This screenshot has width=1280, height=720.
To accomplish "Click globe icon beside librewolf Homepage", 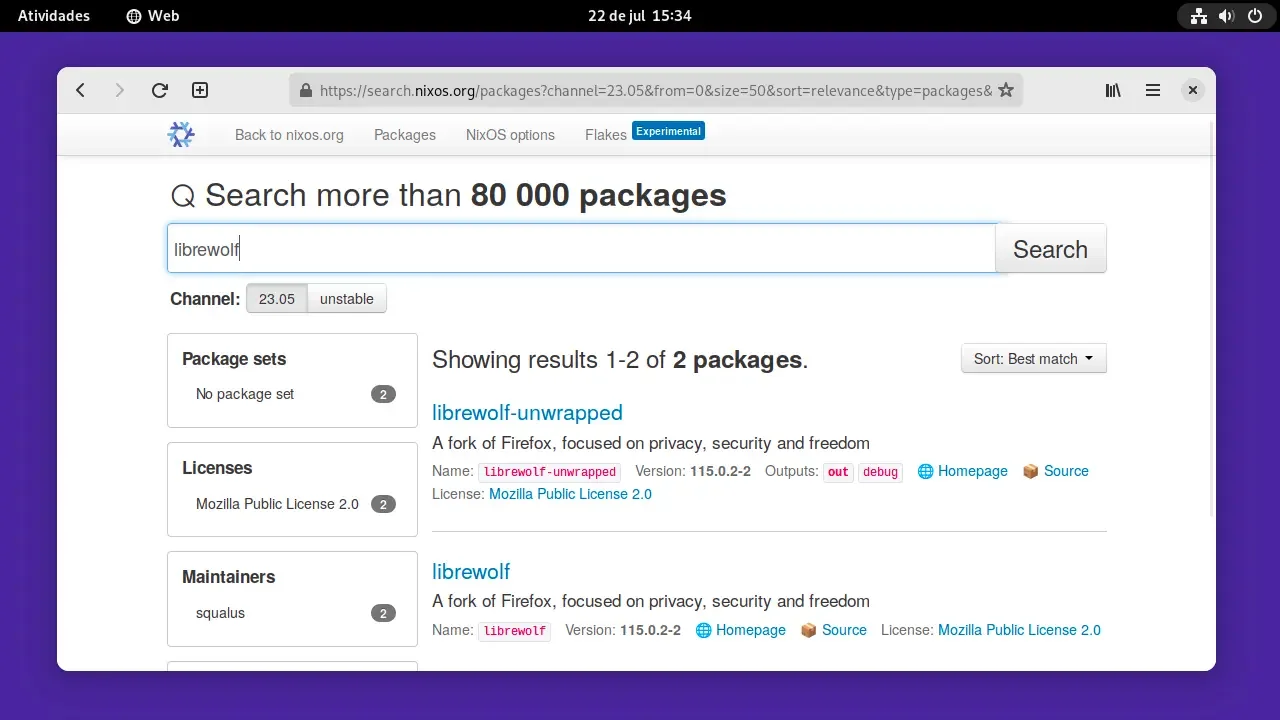I will point(703,630).
